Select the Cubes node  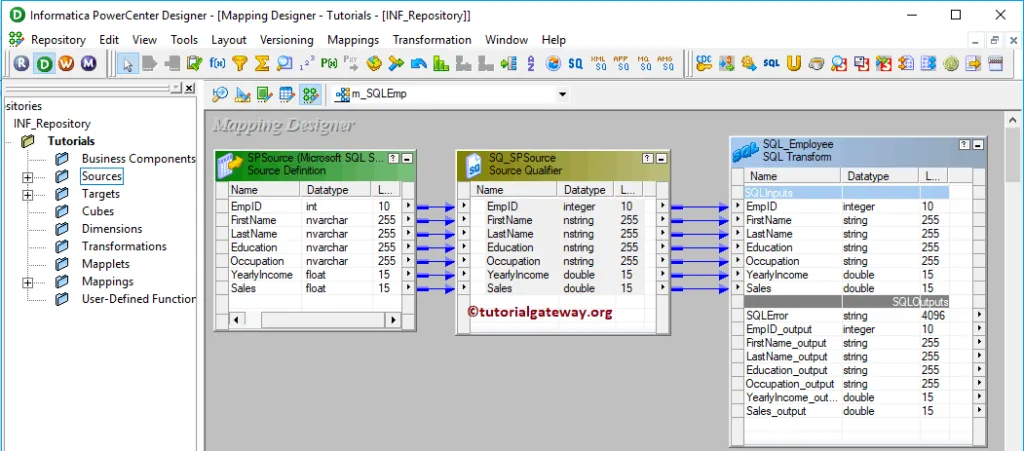98,211
